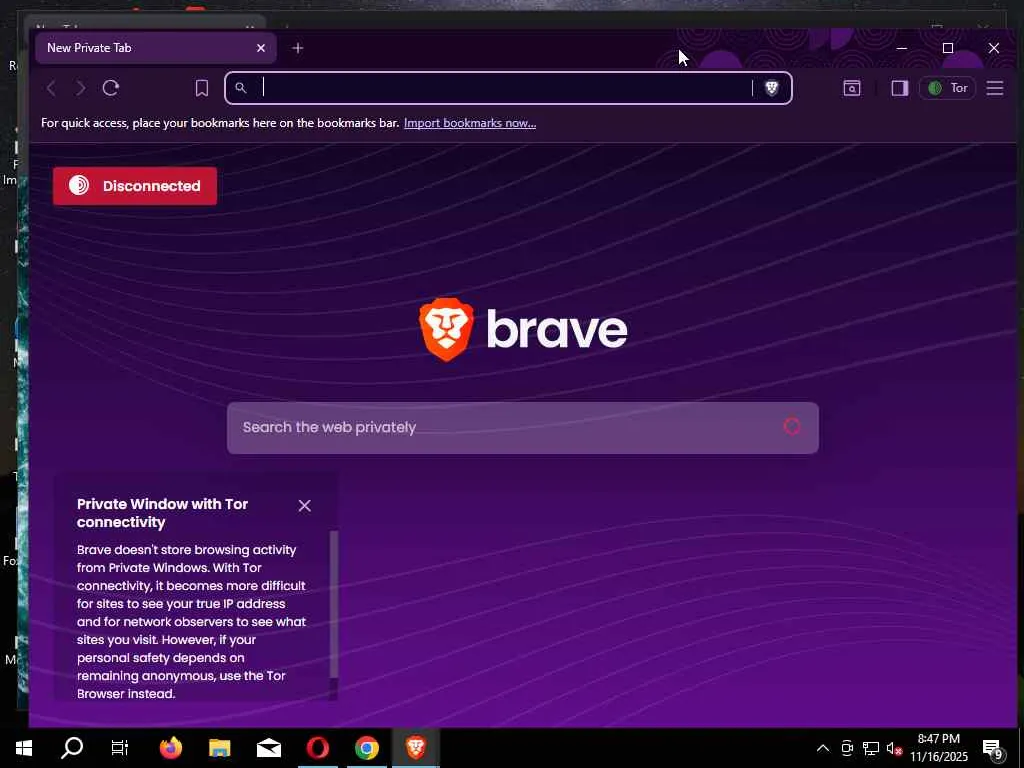Click the Brave taskbar icon
The image size is (1024, 768).
416,748
